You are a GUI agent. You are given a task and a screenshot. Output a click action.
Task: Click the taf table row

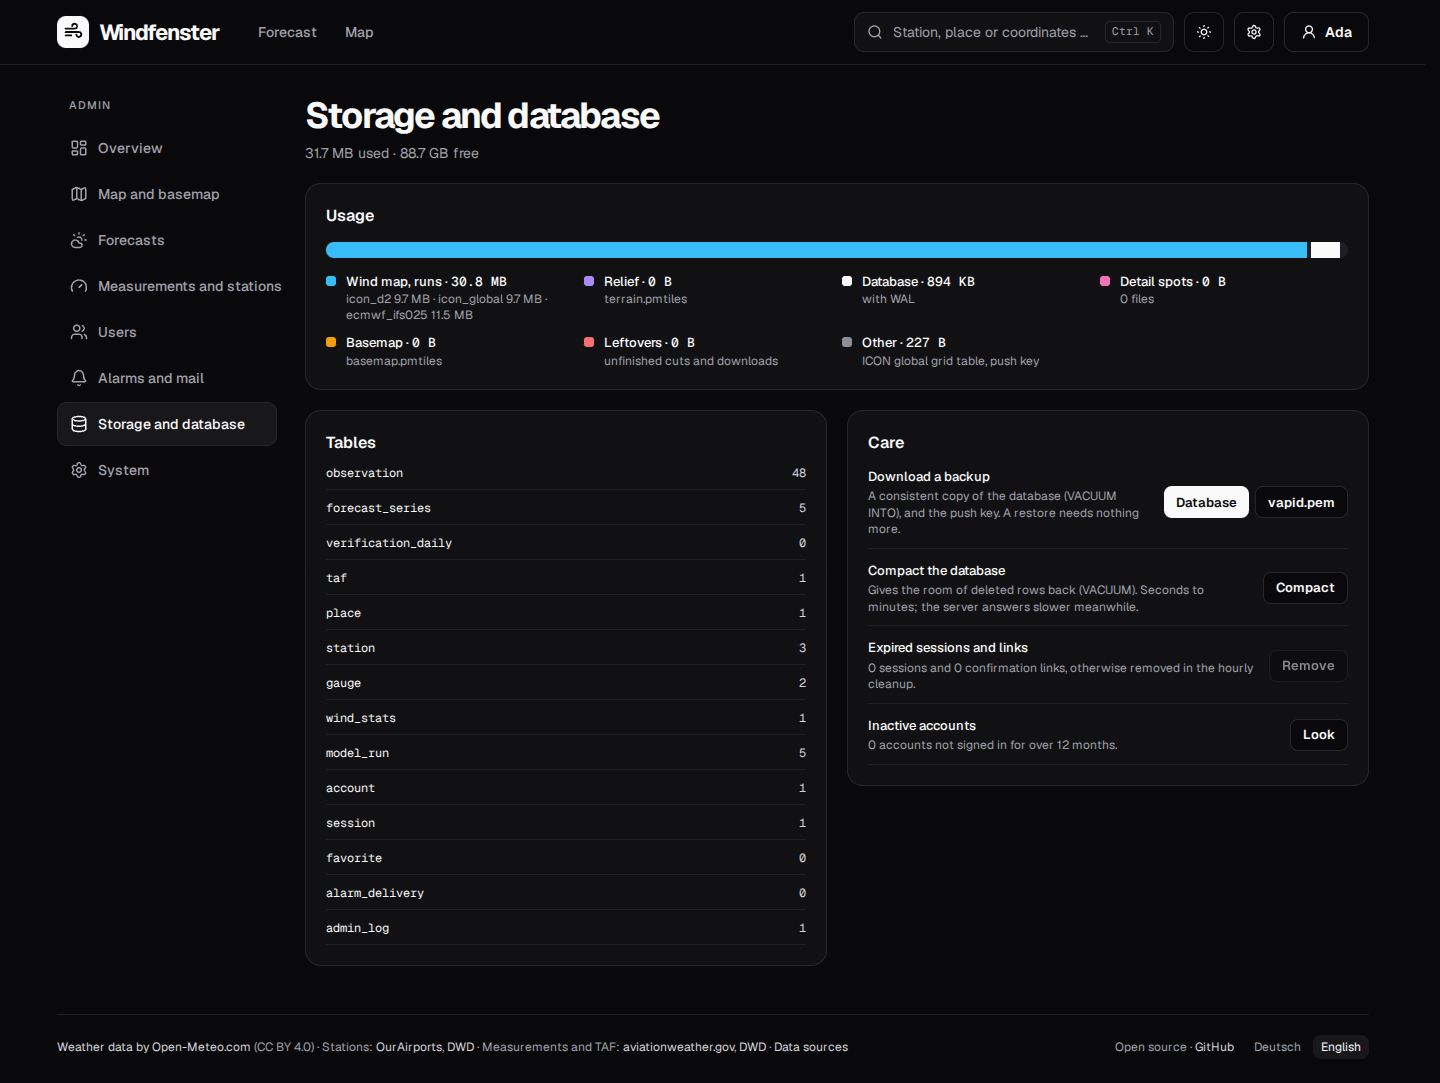[x=566, y=578]
